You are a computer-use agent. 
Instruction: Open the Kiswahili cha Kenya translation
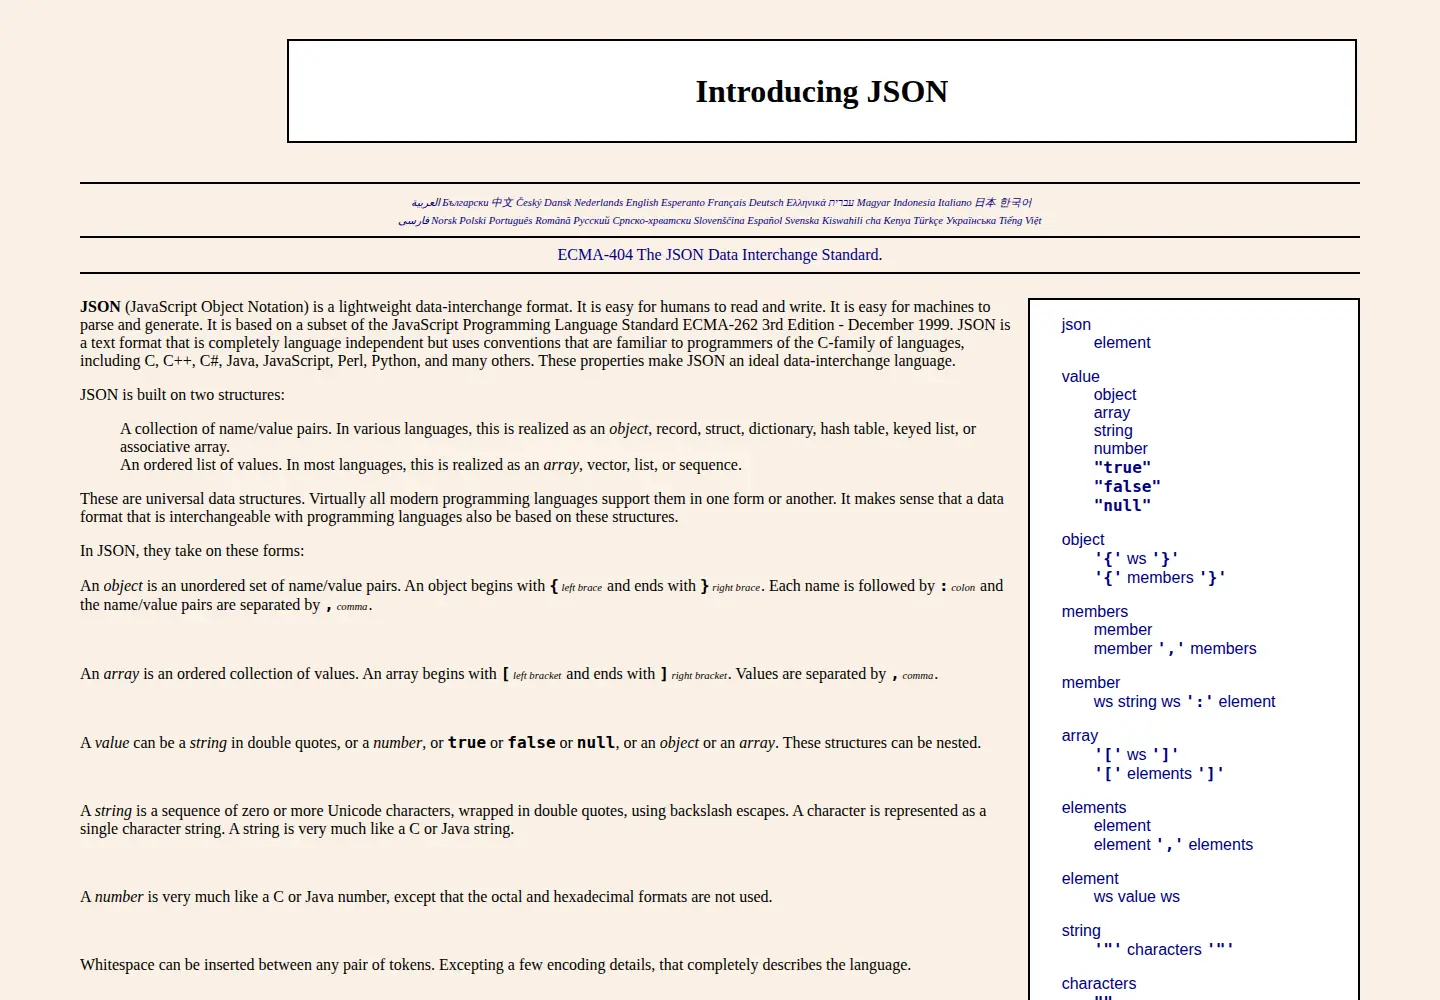(x=866, y=220)
